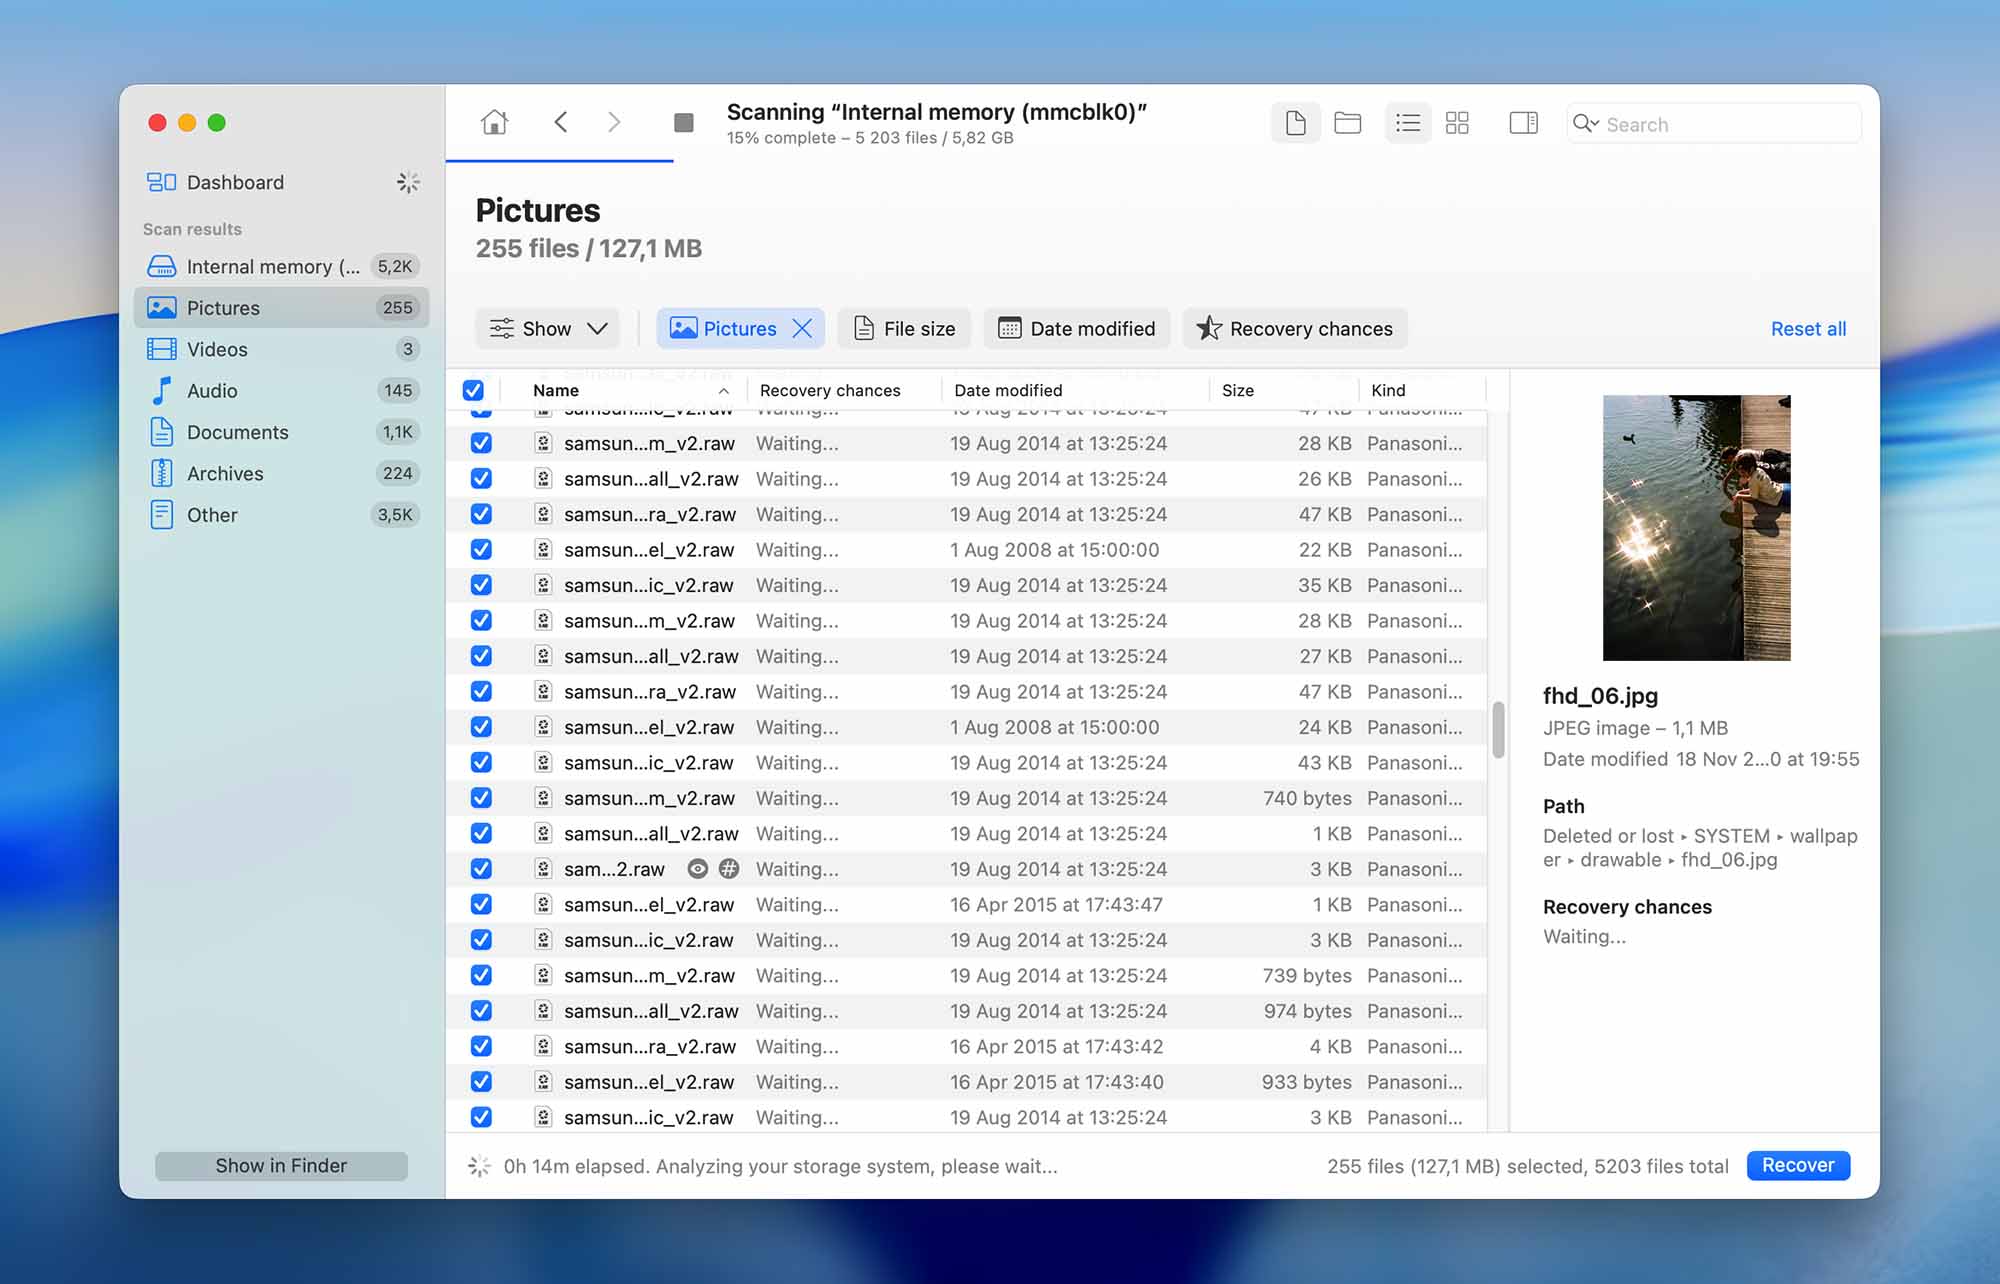
Task: Uncheck the select-all checkbox in the header
Action: tap(474, 390)
